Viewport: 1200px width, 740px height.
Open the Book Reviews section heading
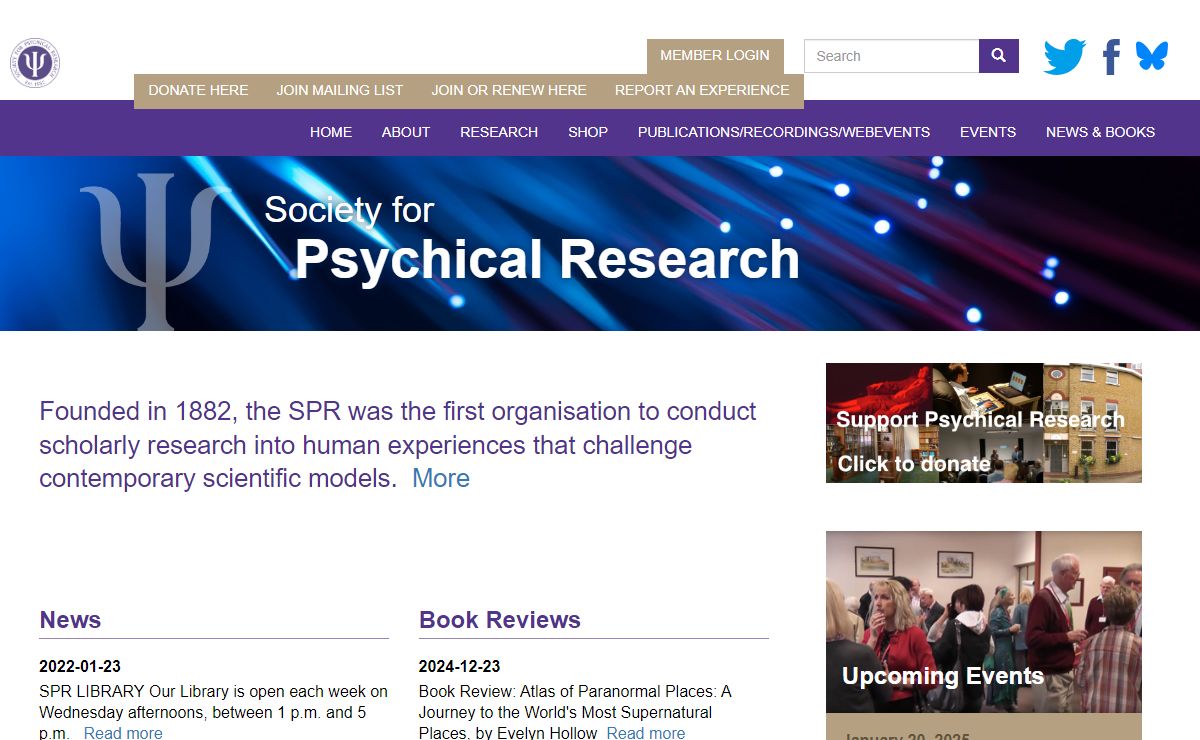[500, 620]
